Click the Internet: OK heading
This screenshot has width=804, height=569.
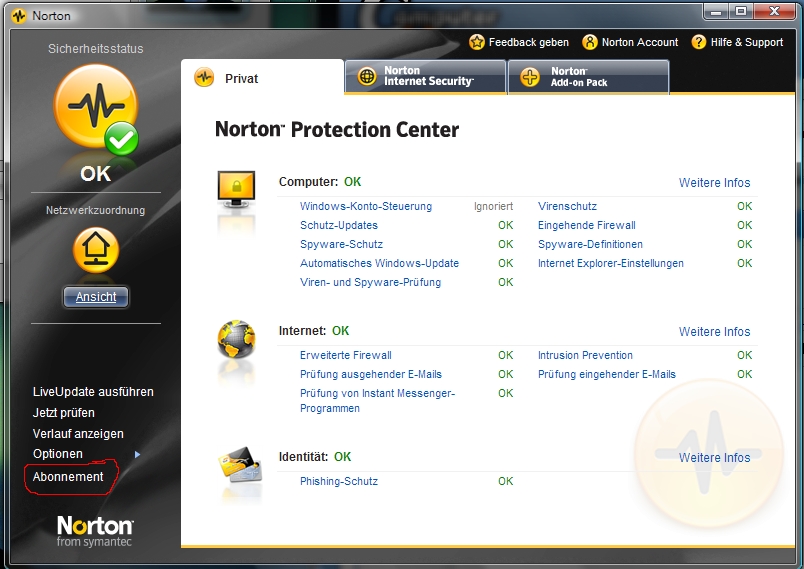coord(314,331)
